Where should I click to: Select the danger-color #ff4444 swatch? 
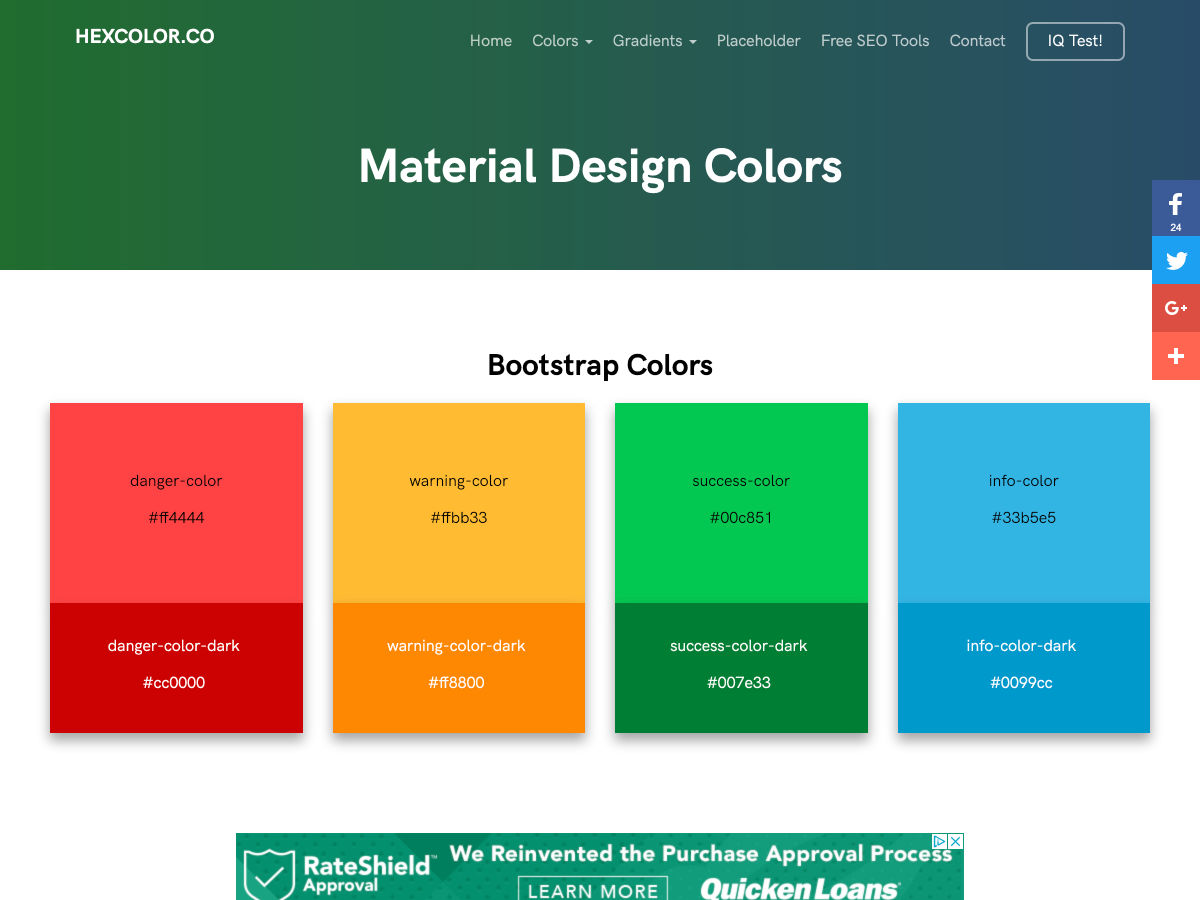(x=176, y=502)
